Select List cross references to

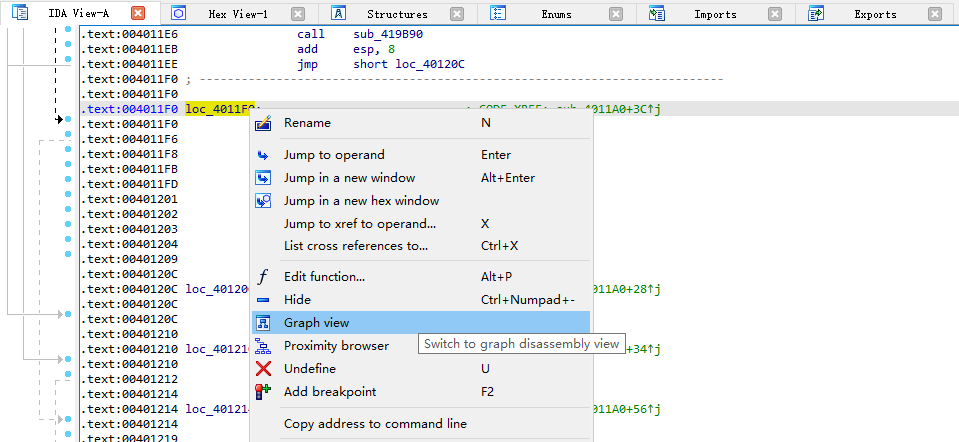(421, 246)
